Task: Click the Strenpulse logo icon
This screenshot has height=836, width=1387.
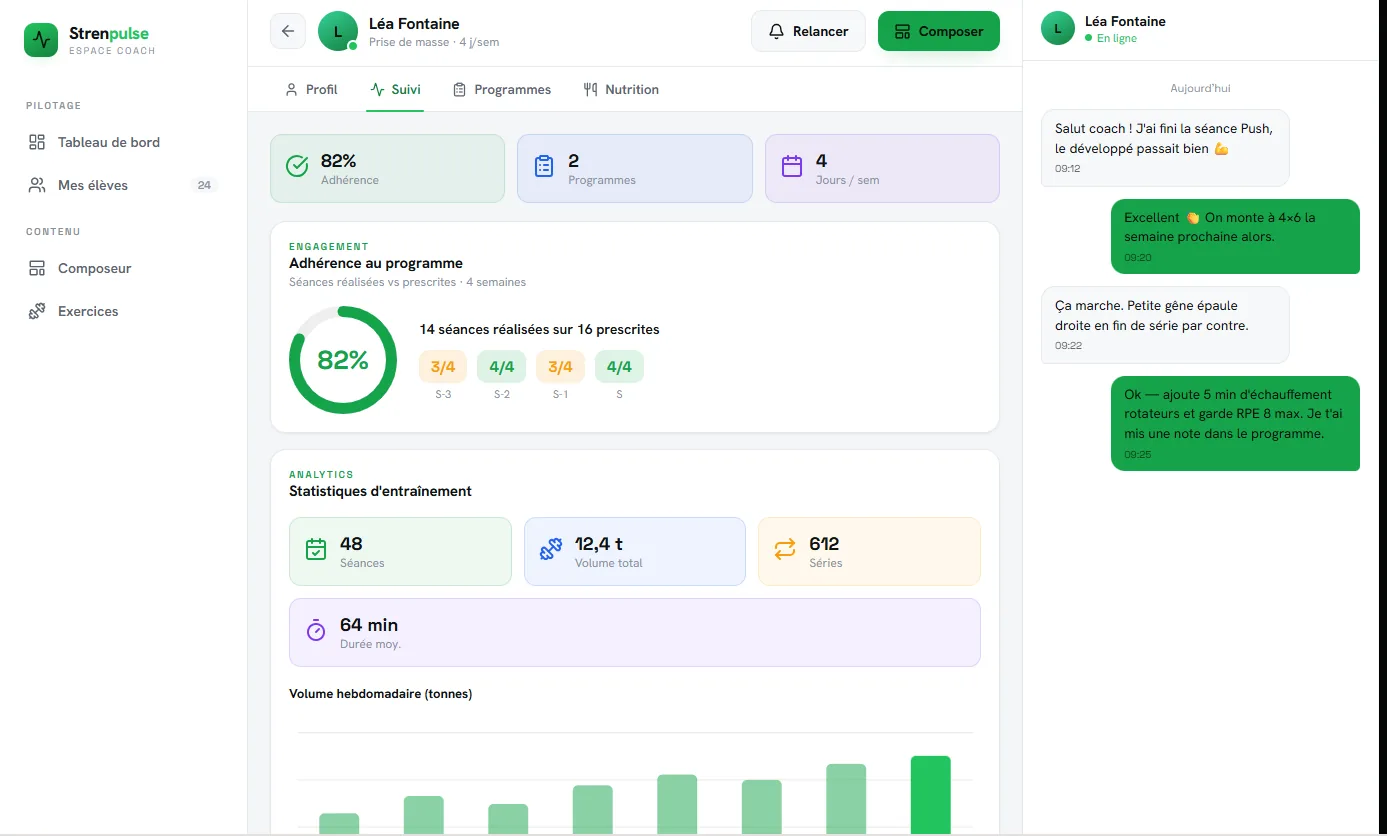Action: (41, 40)
